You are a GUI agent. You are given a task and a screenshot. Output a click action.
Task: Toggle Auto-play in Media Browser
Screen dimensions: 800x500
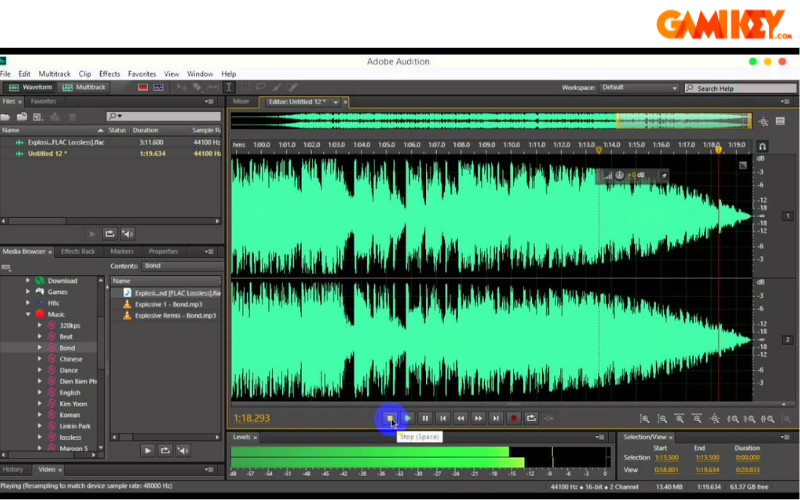click(x=183, y=451)
